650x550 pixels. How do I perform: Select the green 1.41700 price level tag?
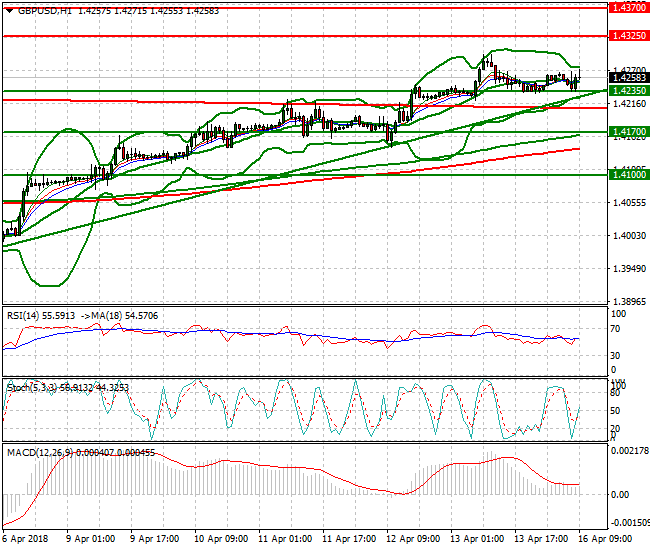point(628,131)
